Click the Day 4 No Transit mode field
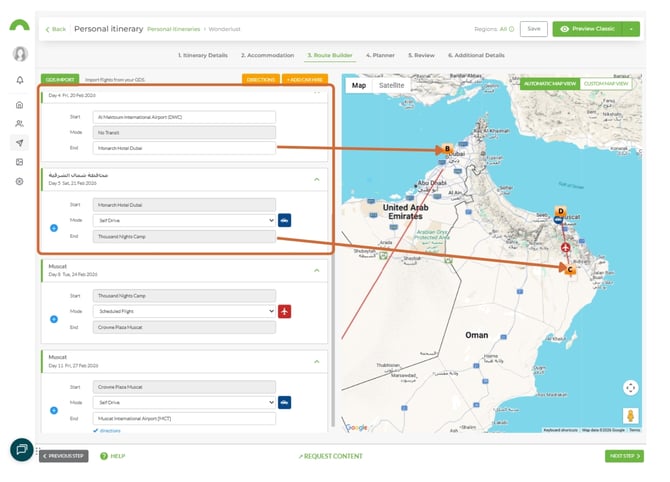The width and height of the screenshot is (670, 482). point(184,132)
